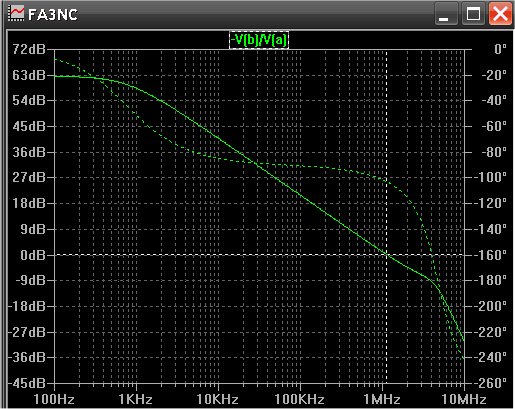Click the -45dB magnitude axis label
Screen dimensions: 515x409
coord(27,383)
